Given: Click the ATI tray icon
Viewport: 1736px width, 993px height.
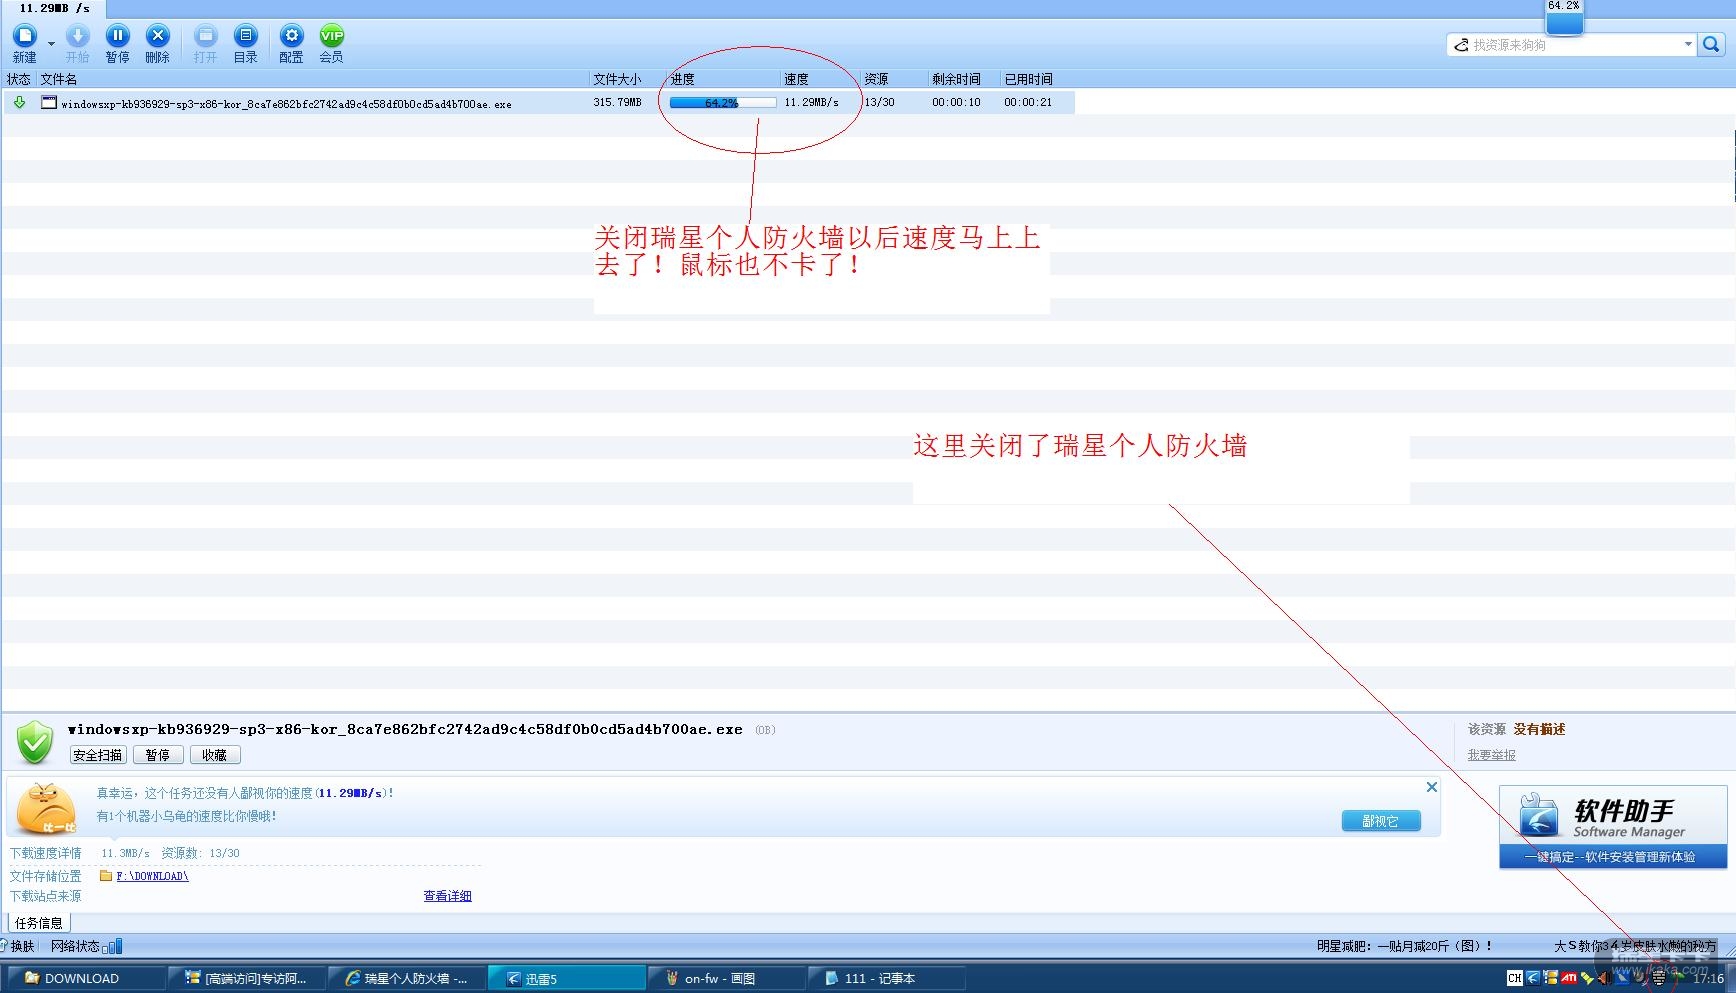Looking at the screenshot, I should coord(1569,978).
